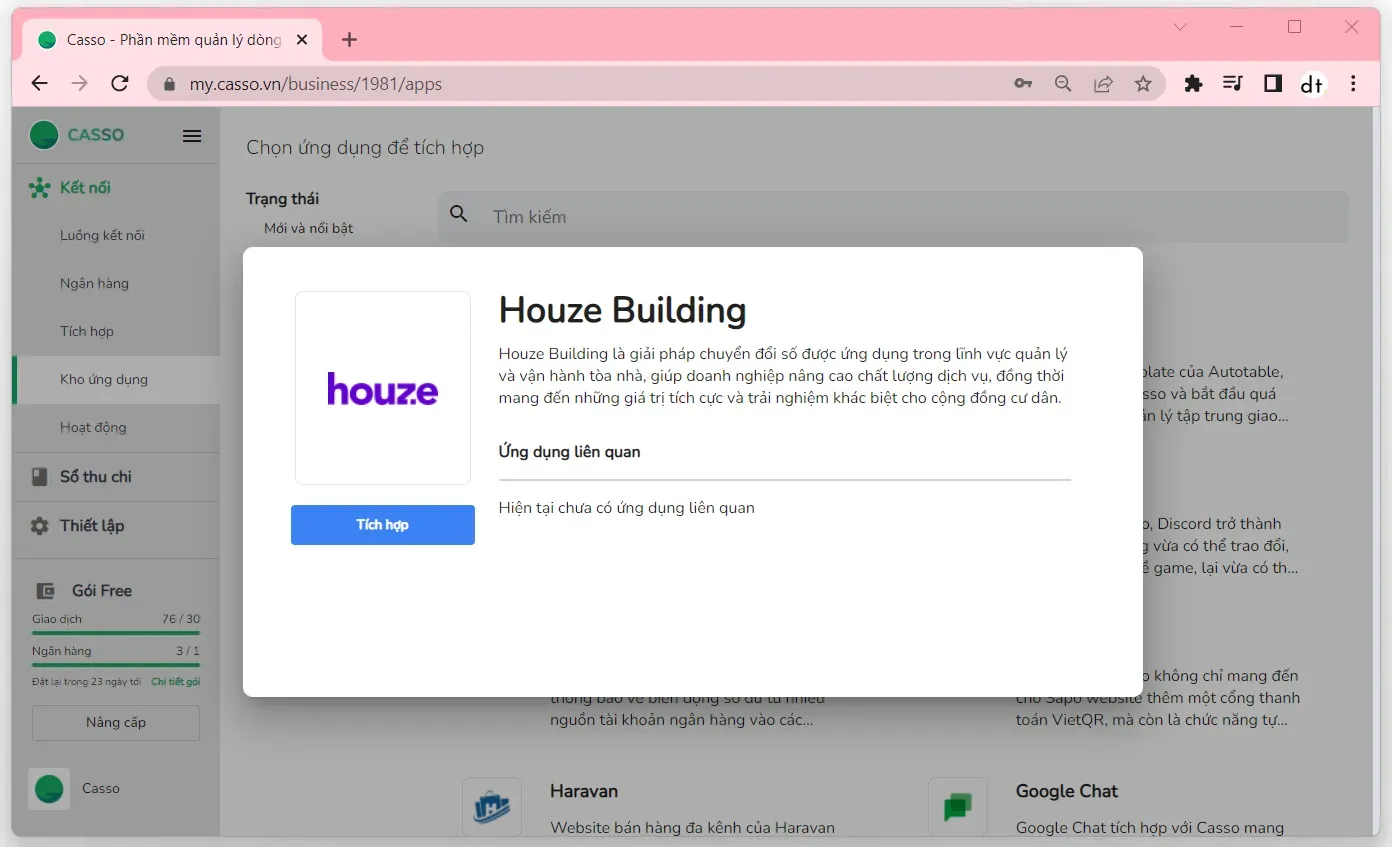Click the address bar URL
The width and height of the screenshot is (1392, 847).
(316, 84)
